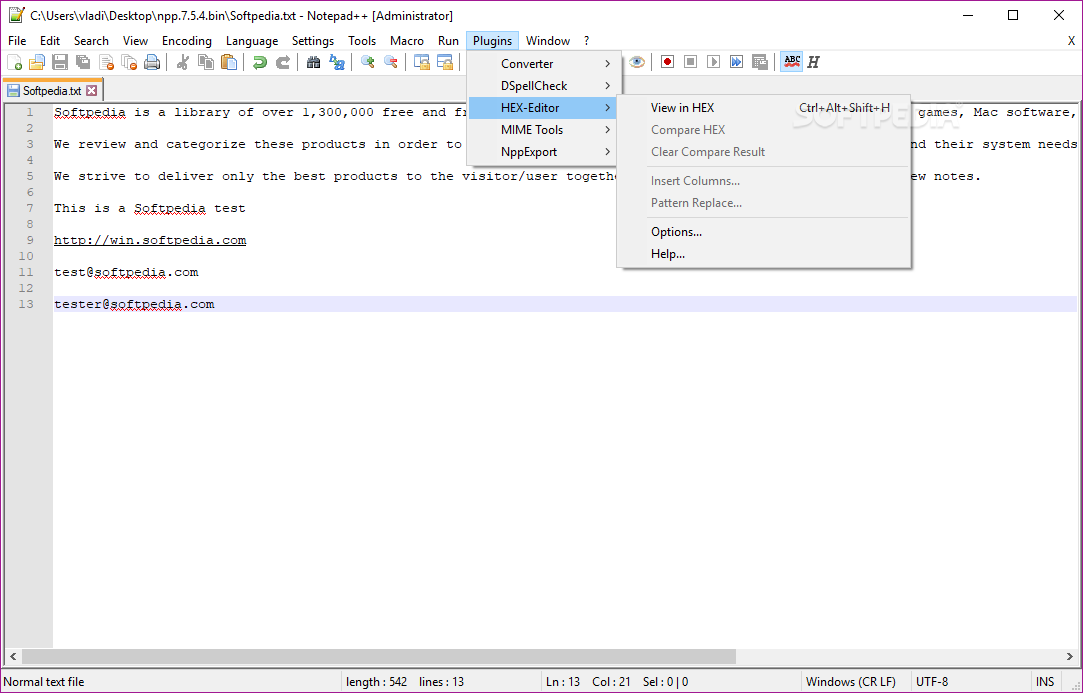The height and width of the screenshot is (693, 1083).
Task: Click the horizontal scrollbar right arrow
Action: coord(1071,656)
